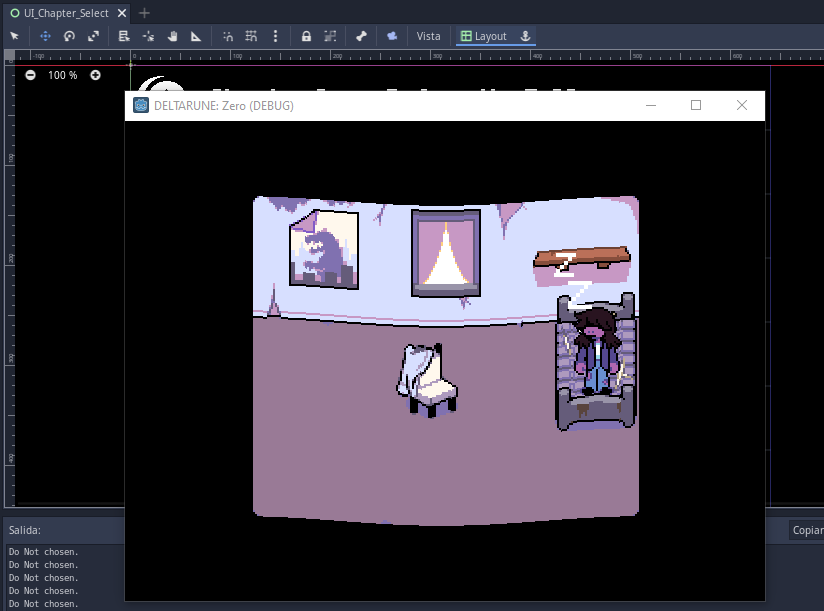Screen dimensions: 824x611
Task: Click the Salida: output label
Action: tap(25, 530)
